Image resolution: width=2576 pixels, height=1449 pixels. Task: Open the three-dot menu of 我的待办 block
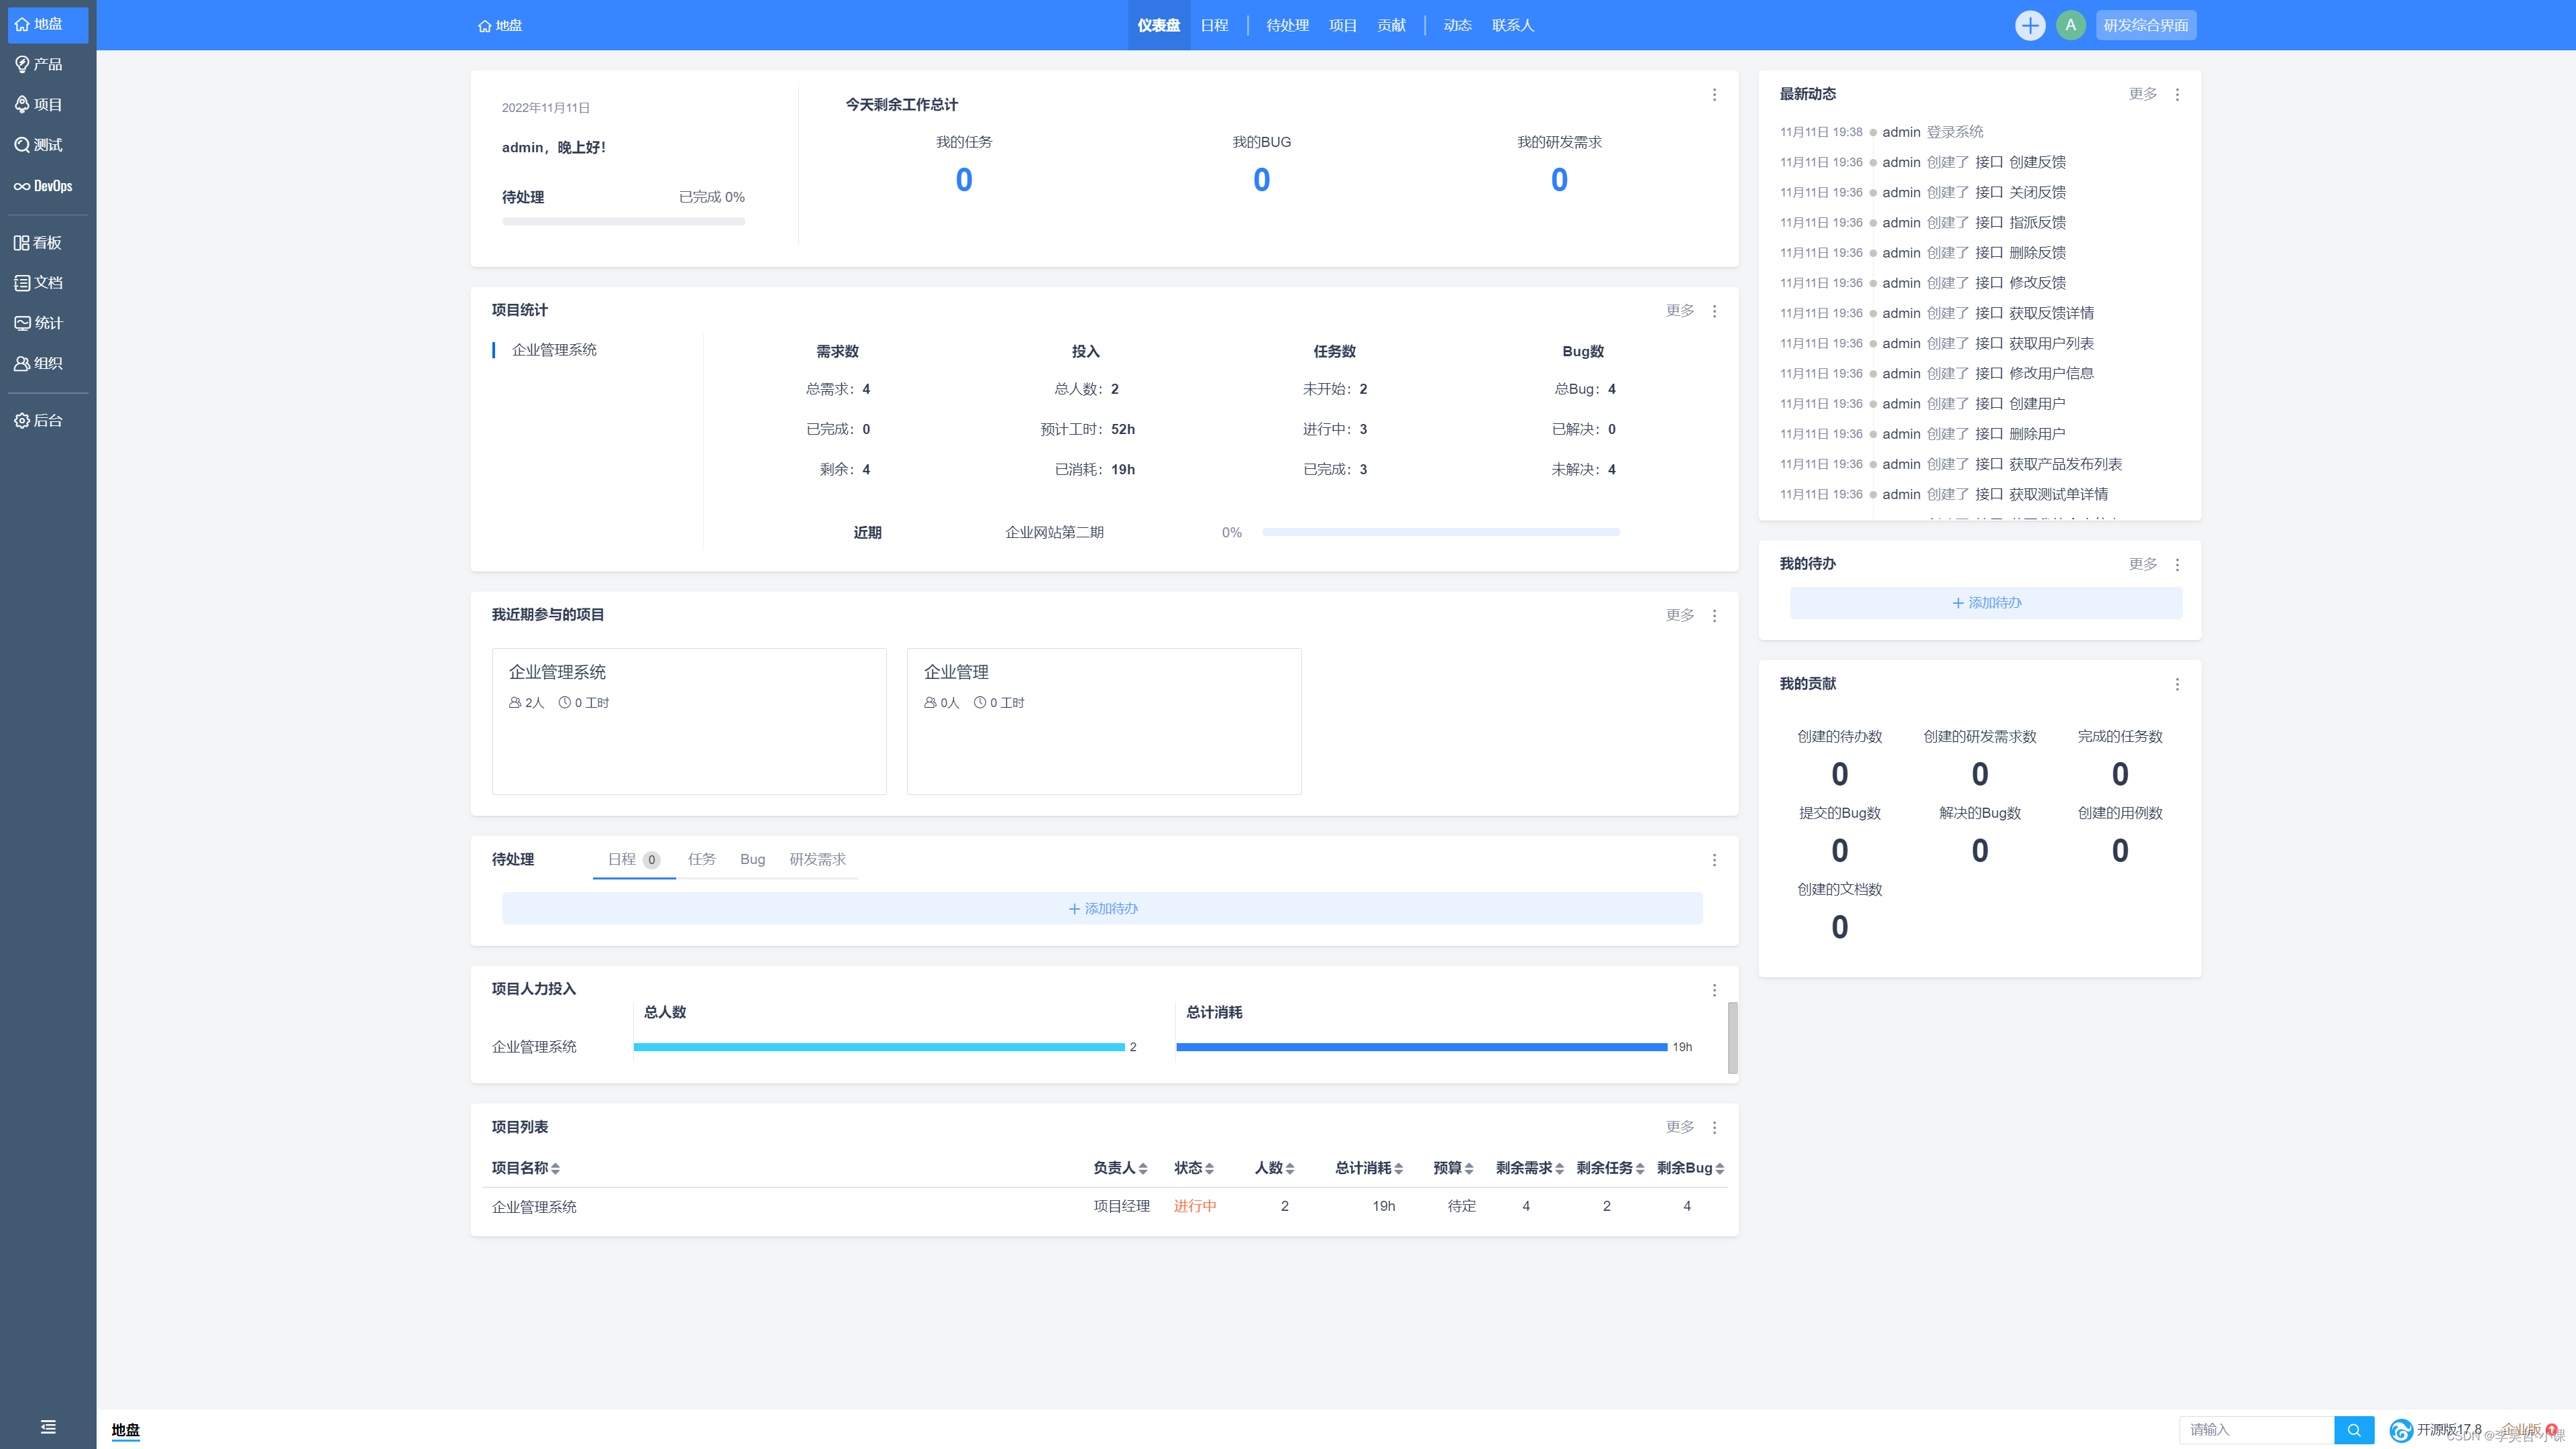(2177, 565)
